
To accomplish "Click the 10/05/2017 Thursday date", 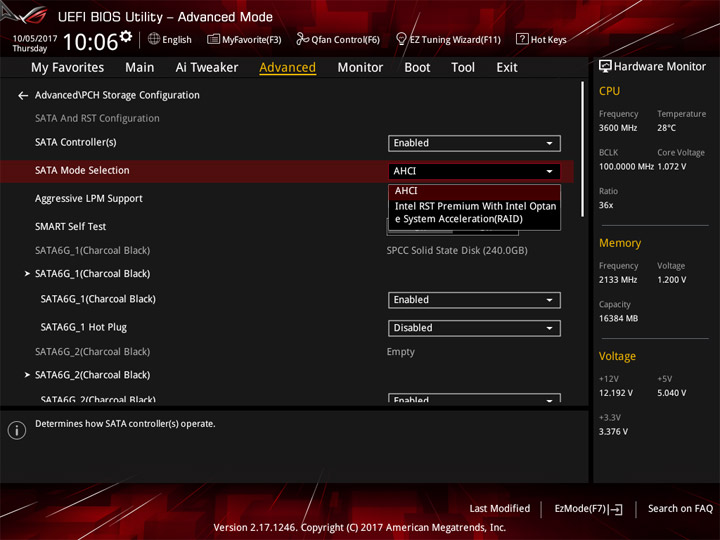I will pyautogui.click(x=35, y=43).
